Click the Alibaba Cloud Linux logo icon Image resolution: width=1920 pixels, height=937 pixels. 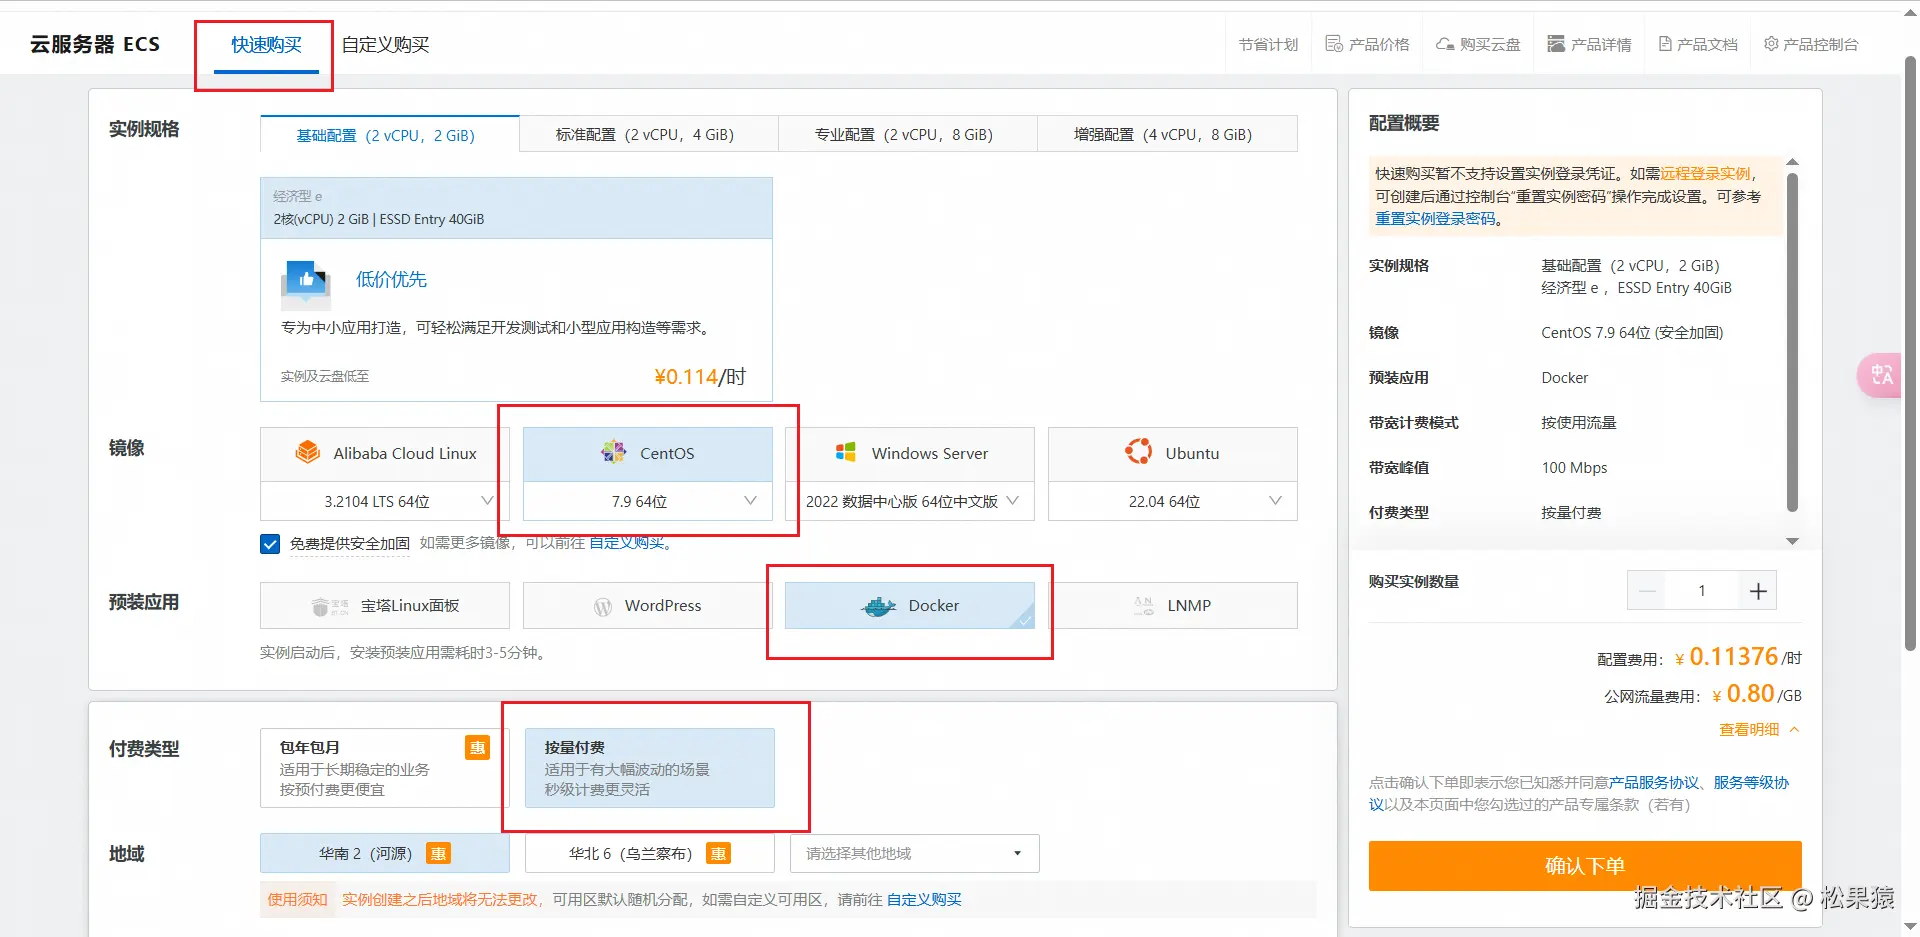[307, 453]
